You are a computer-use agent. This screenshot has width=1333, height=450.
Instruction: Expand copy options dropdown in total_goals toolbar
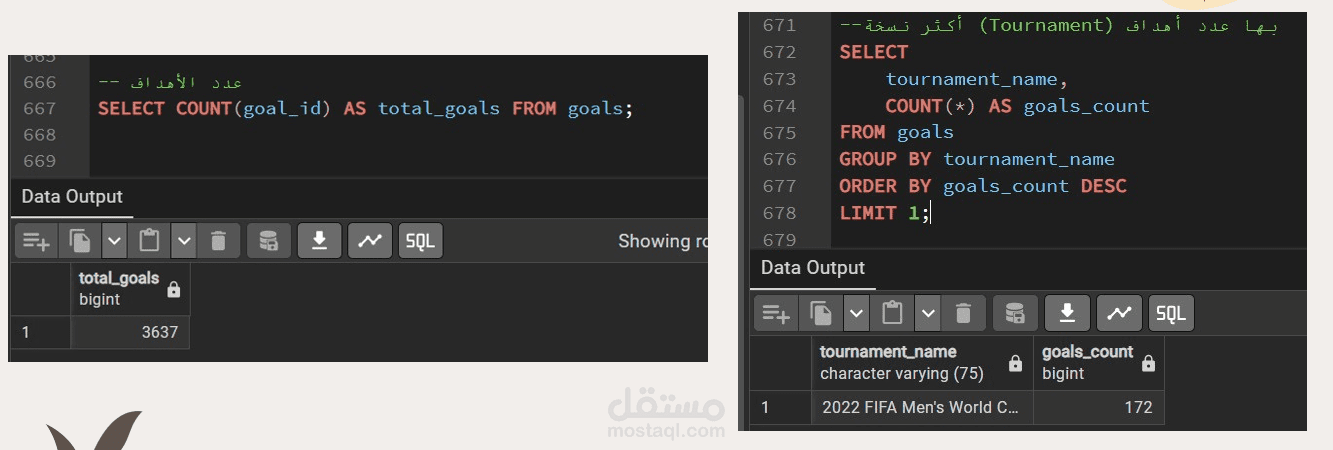[x=114, y=241]
